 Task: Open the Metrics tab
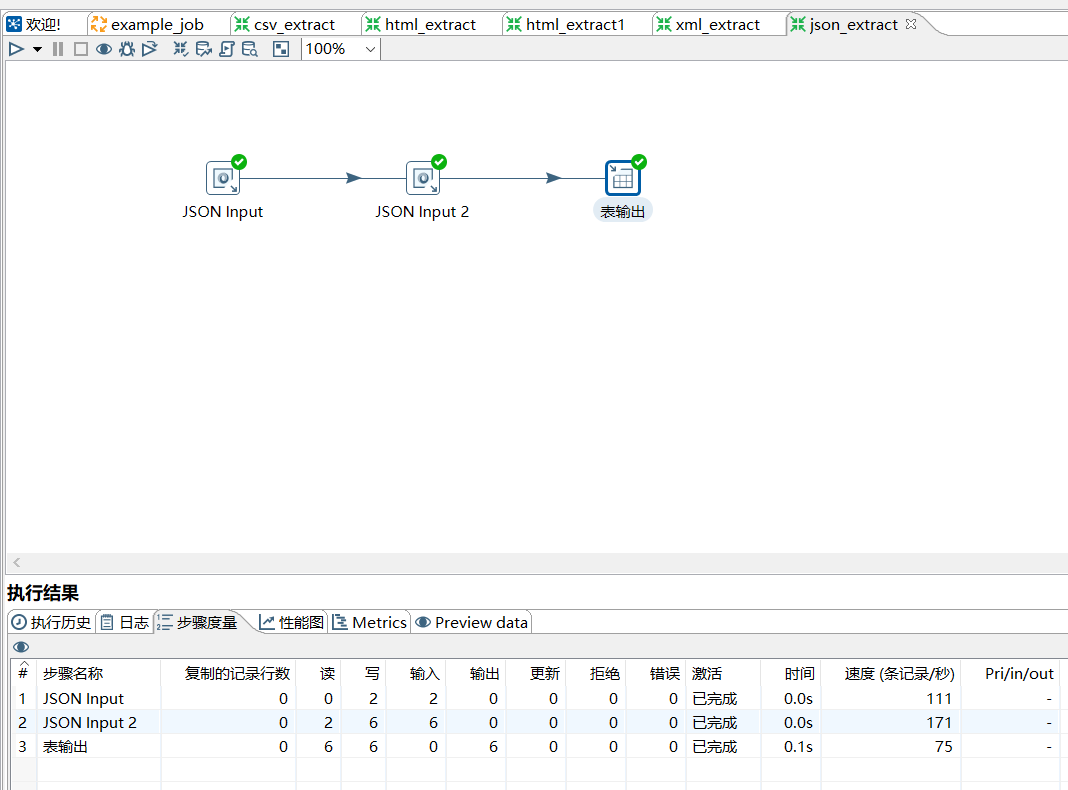point(370,622)
